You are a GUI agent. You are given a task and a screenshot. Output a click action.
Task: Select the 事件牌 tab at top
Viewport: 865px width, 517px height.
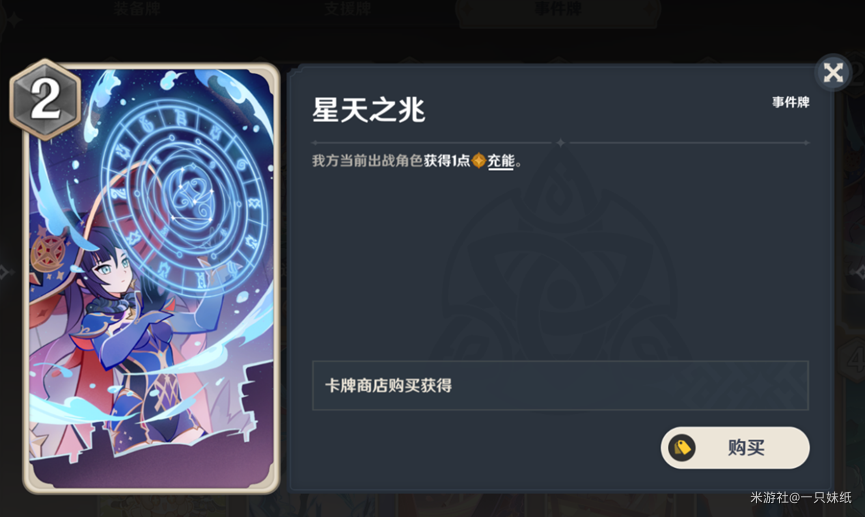click(558, 9)
